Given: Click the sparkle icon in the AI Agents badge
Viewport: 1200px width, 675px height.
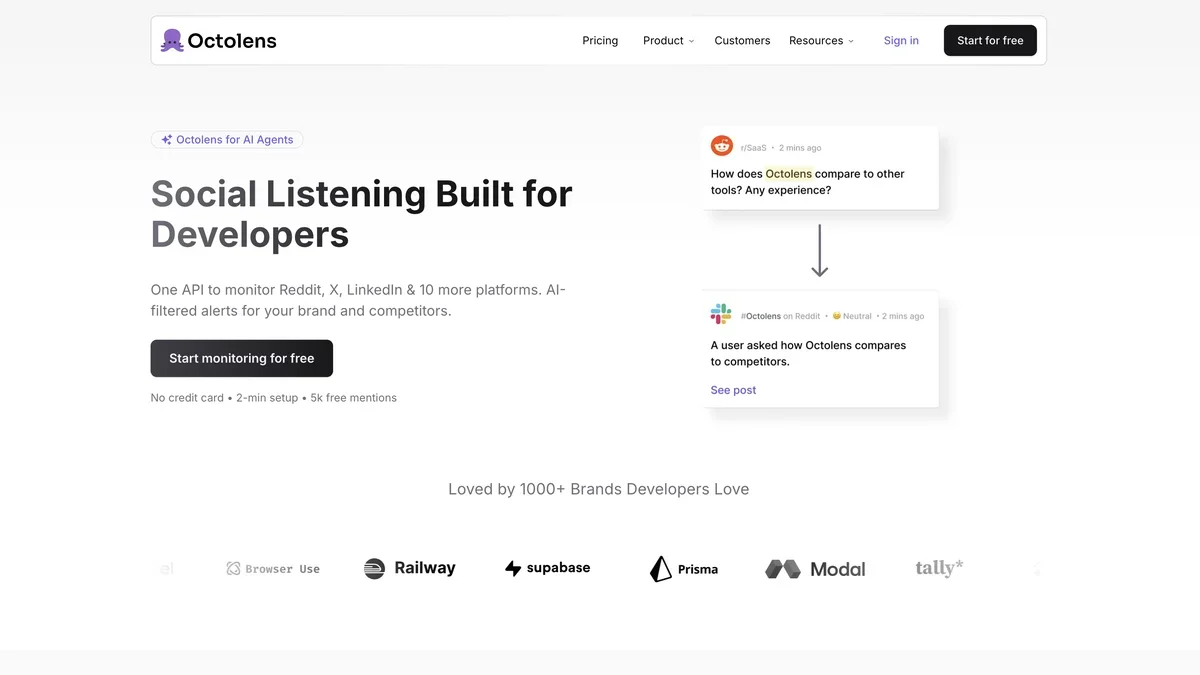Looking at the screenshot, I should (167, 140).
